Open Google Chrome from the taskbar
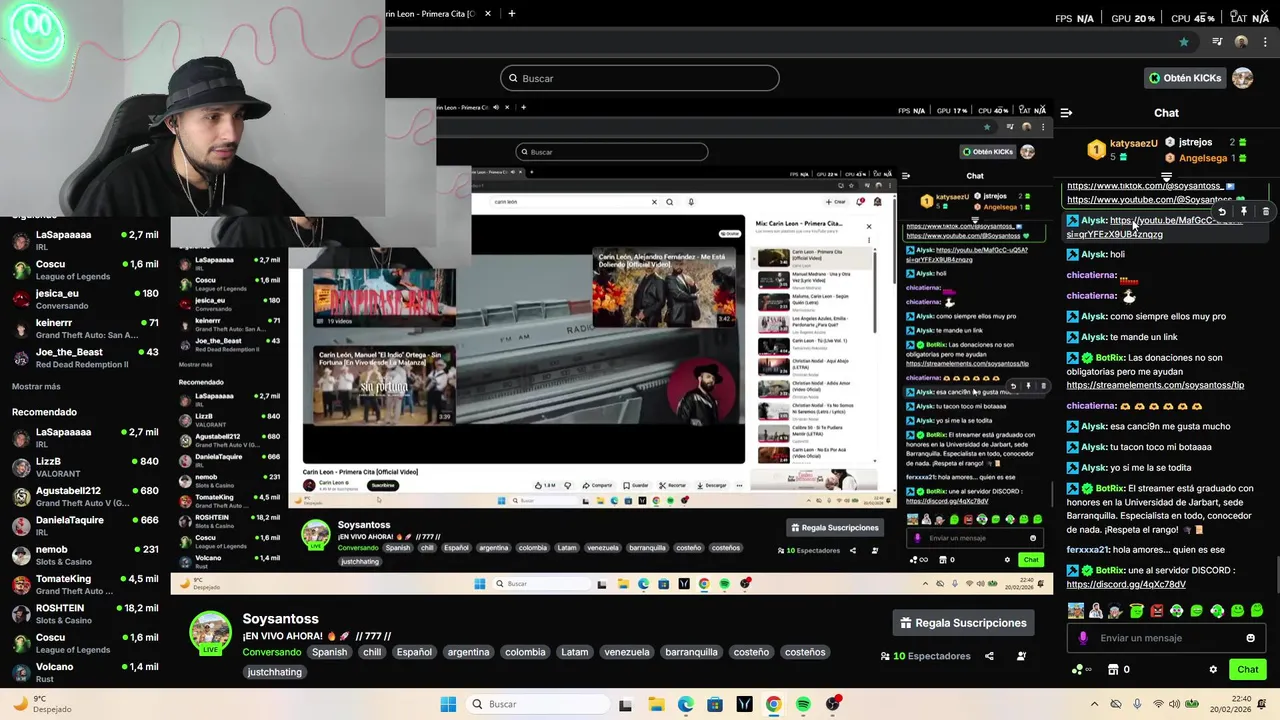 click(773, 704)
